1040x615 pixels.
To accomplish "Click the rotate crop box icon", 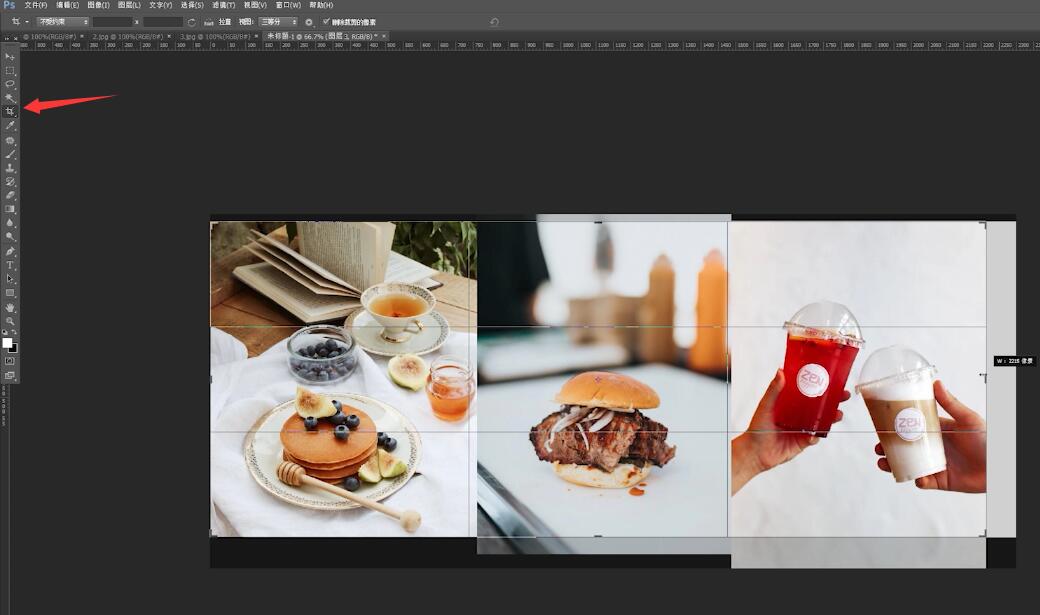I will click(x=192, y=22).
